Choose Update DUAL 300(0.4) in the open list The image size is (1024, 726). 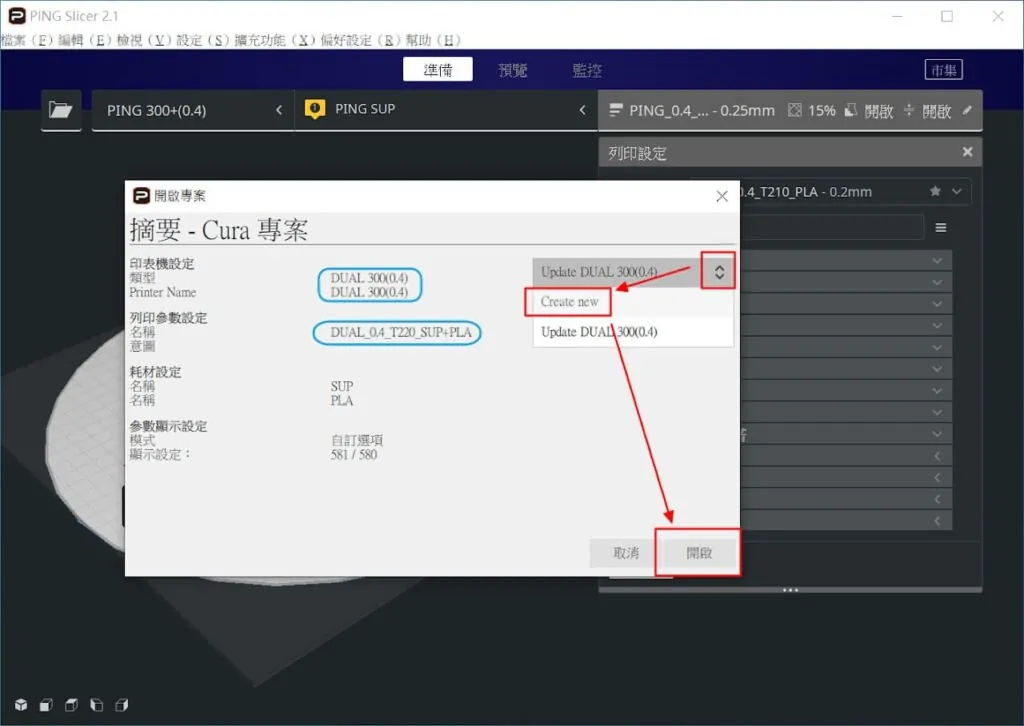coord(633,332)
